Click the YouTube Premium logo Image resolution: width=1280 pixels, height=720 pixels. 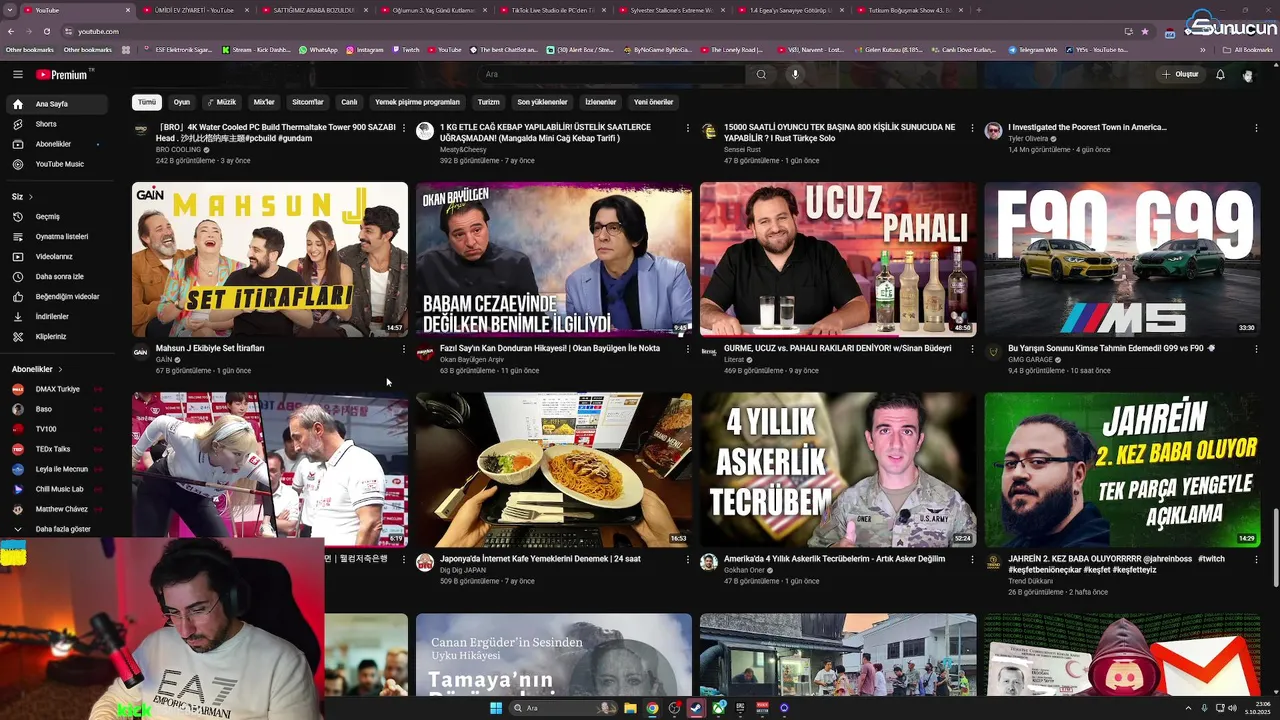click(x=62, y=74)
